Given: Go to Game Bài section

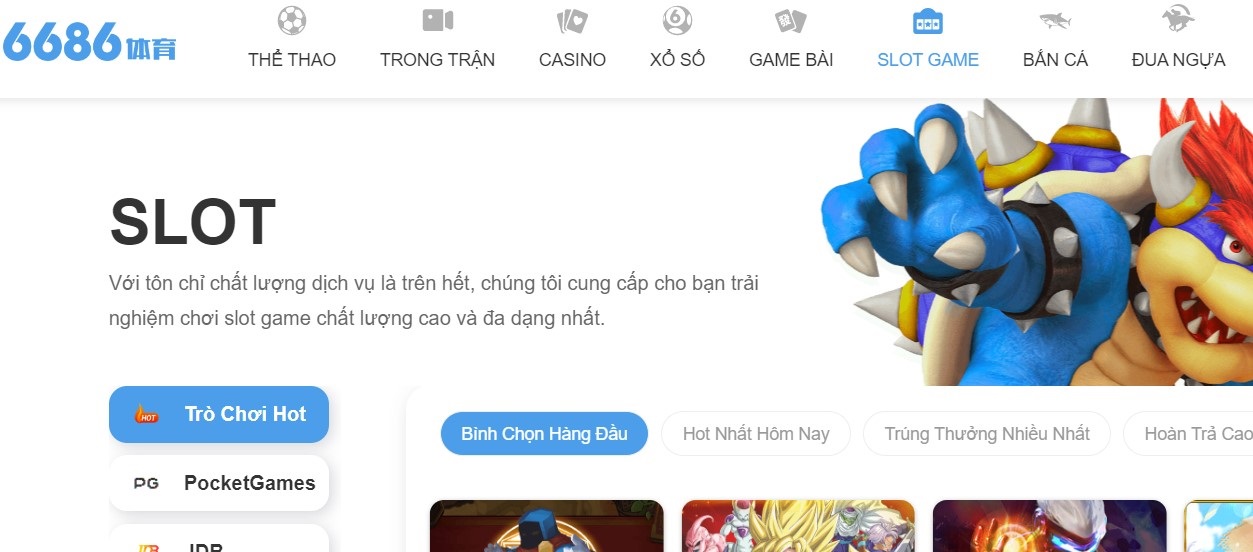Looking at the screenshot, I should click(791, 60).
